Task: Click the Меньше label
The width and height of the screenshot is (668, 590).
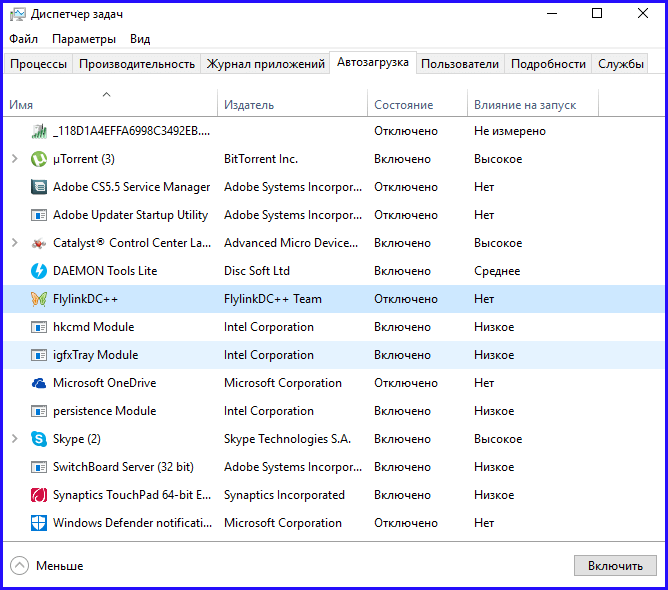Action: pyautogui.click(x=60, y=566)
